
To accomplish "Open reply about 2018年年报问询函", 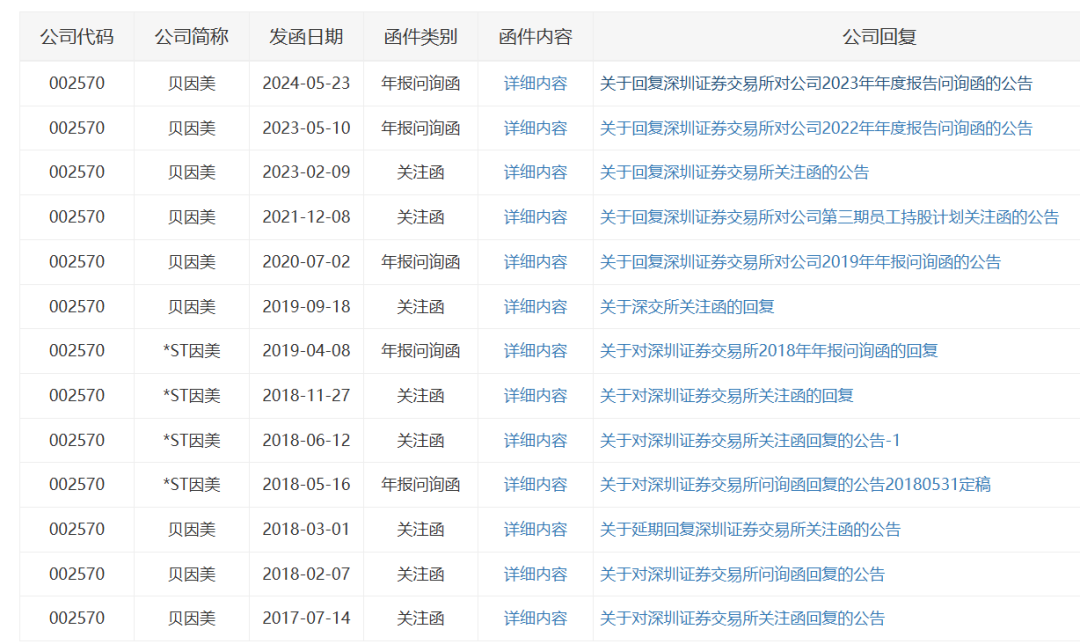I will coord(769,351).
